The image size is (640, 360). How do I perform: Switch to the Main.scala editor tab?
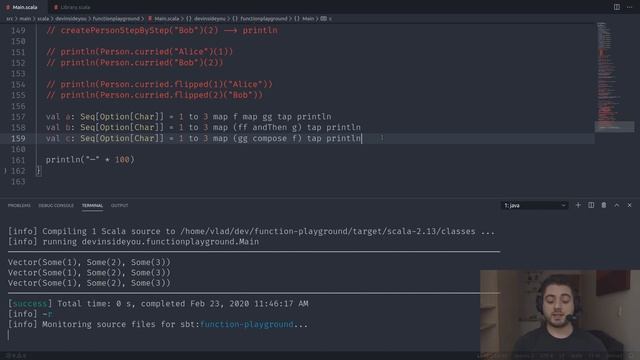pyautogui.click(x=24, y=7)
